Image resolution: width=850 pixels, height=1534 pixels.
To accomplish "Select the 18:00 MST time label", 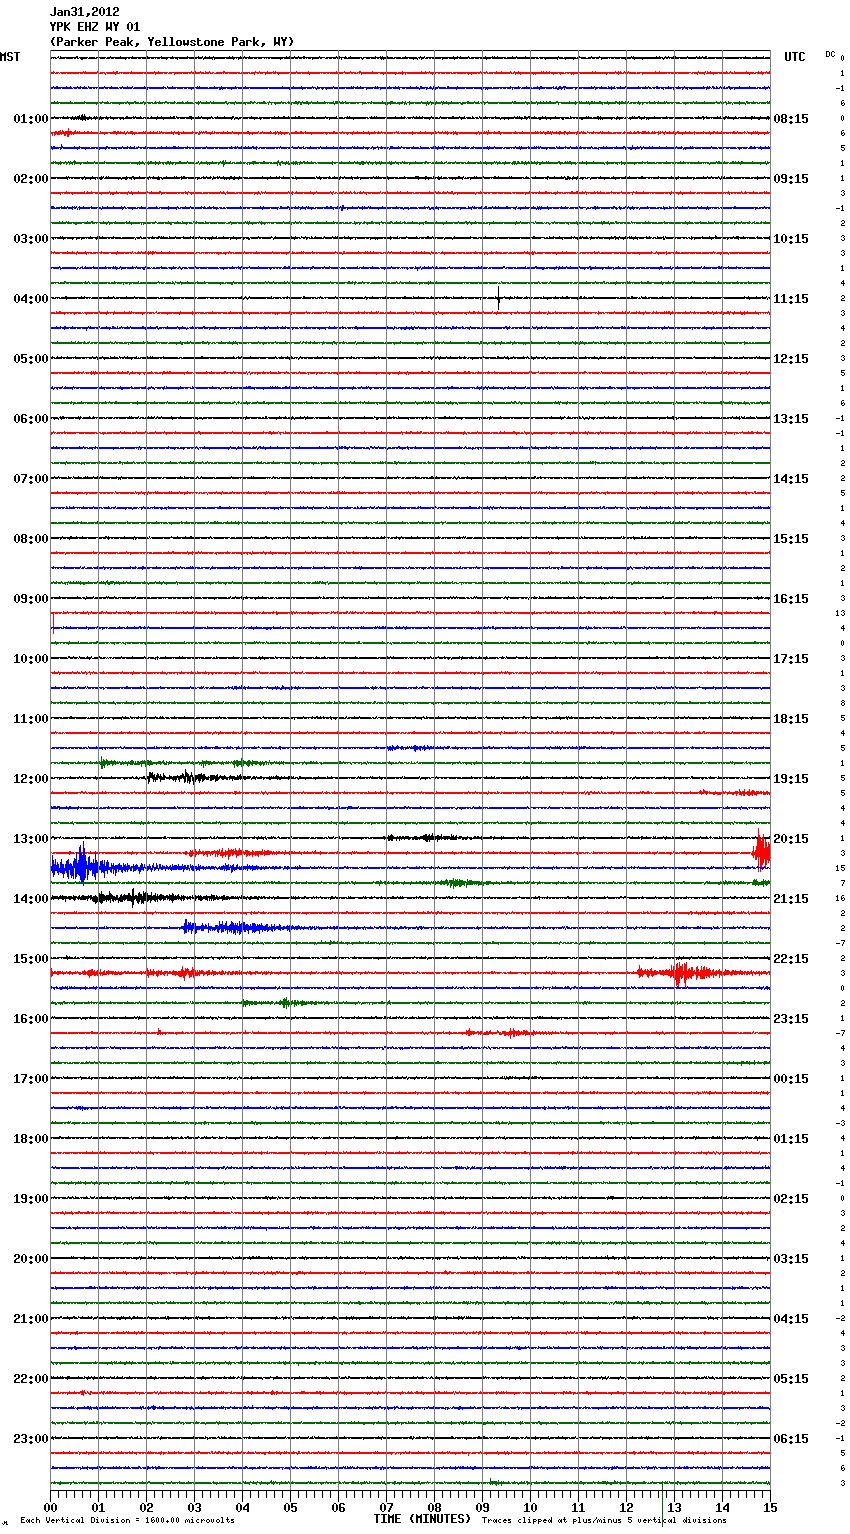I will (x=31, y=1139).
